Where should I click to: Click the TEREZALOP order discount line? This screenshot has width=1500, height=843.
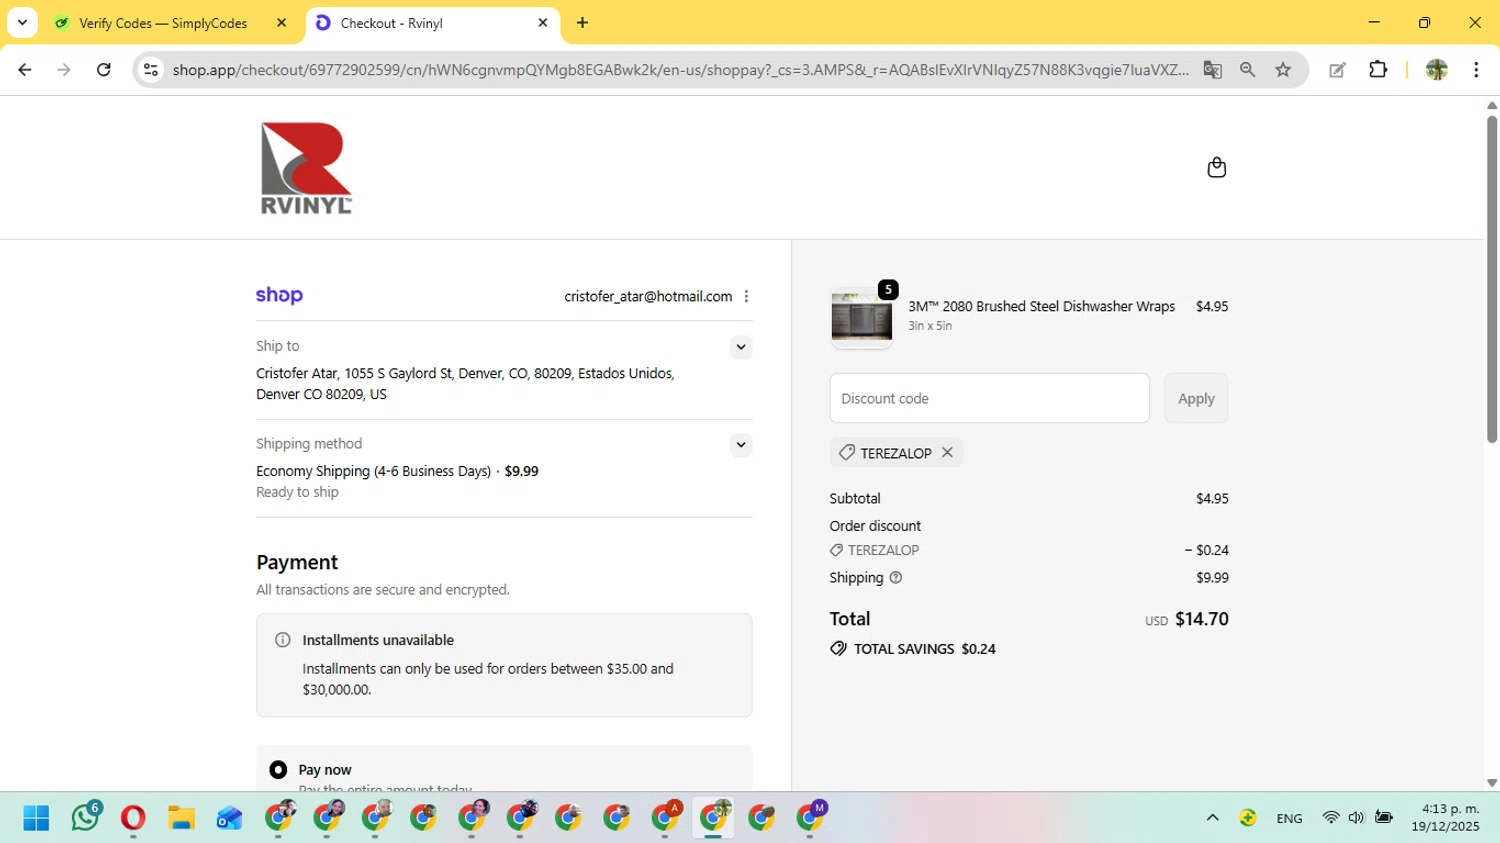coord(1028,550)
